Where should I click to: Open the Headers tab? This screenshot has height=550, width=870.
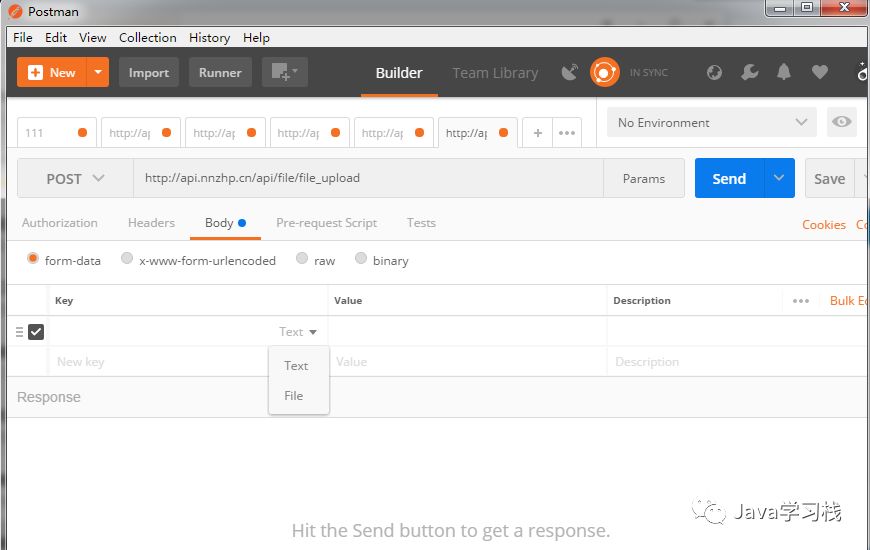151,223
